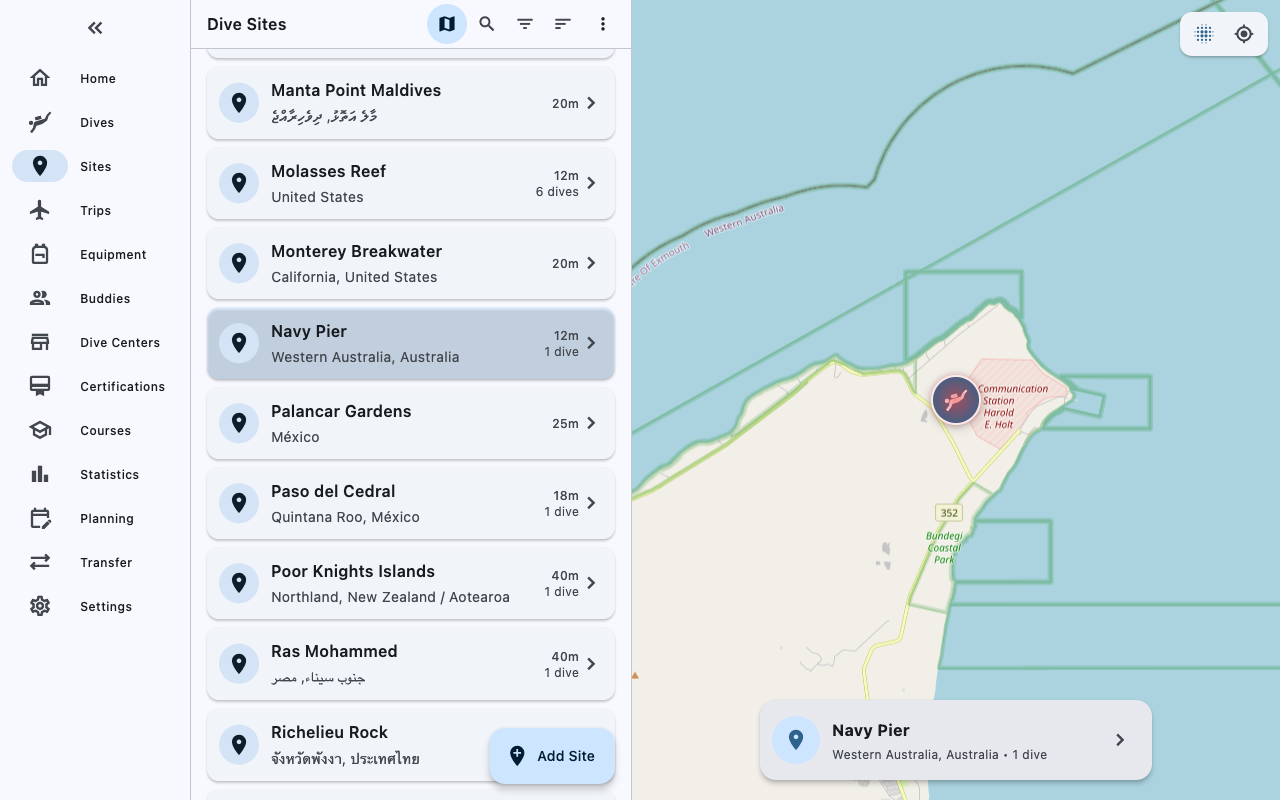Viewport: 1280px width, 800px height.
Task: Select the Sites navigation item
Action: 95,166
